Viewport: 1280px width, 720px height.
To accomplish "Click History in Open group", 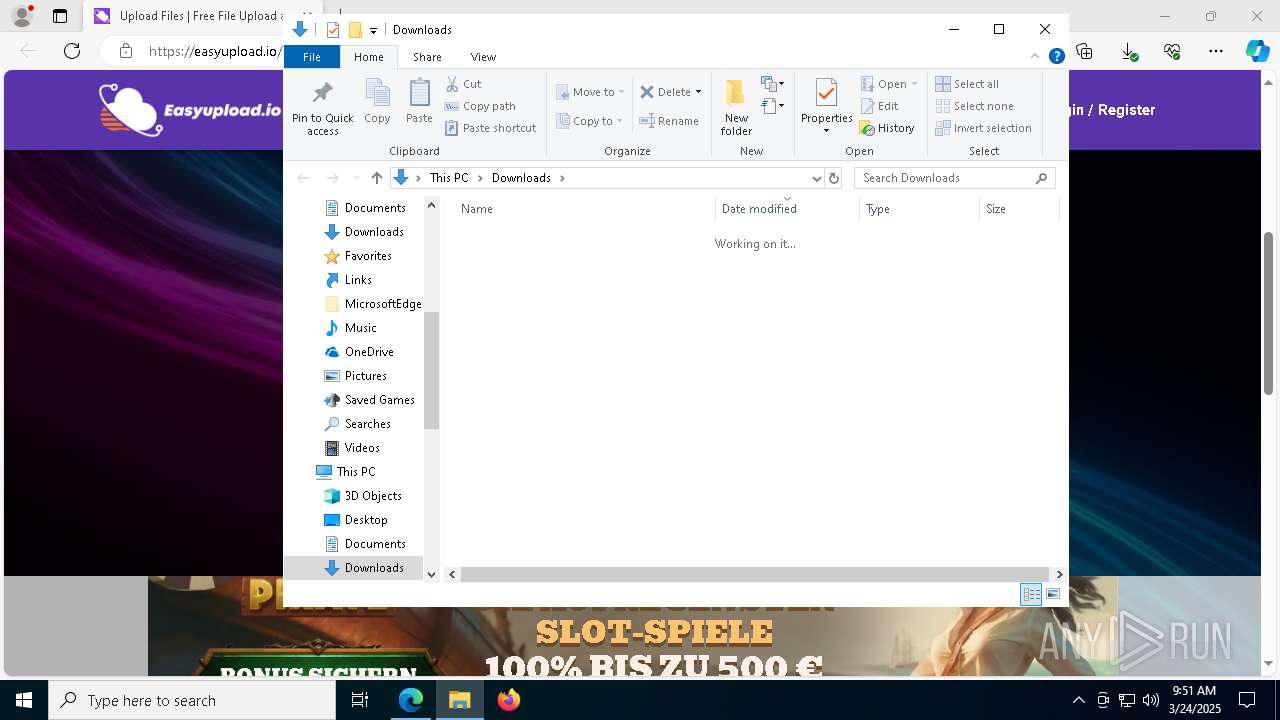I will click(x=887, y=128).
